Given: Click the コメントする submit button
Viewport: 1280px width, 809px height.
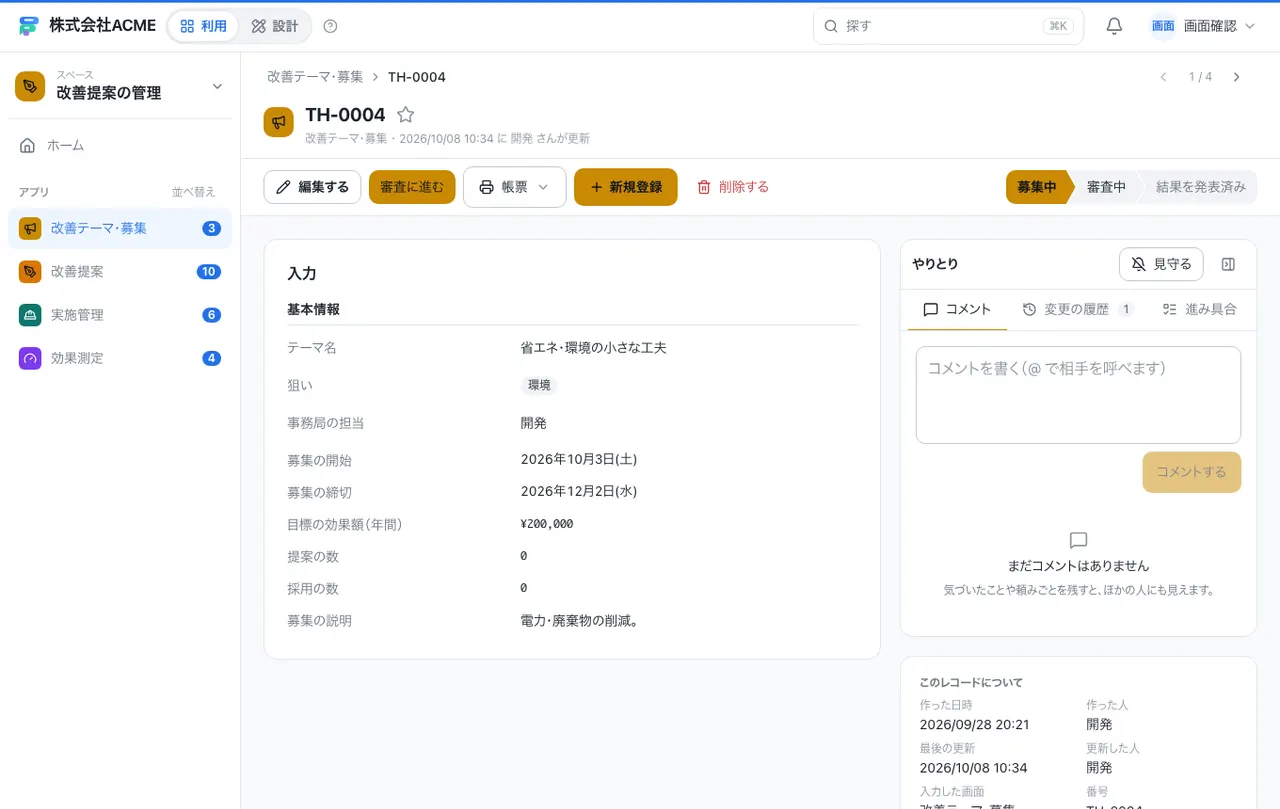Looking at the screenshot, I should click(1191, 472).
